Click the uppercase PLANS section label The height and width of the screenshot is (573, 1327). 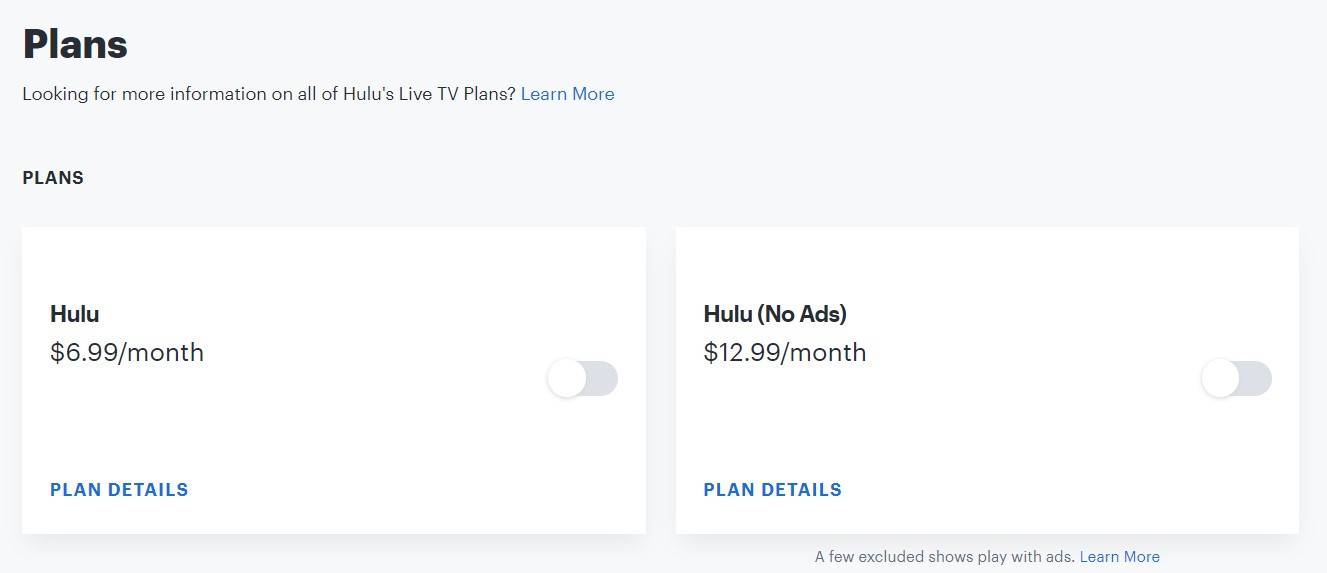coord(53,178)
